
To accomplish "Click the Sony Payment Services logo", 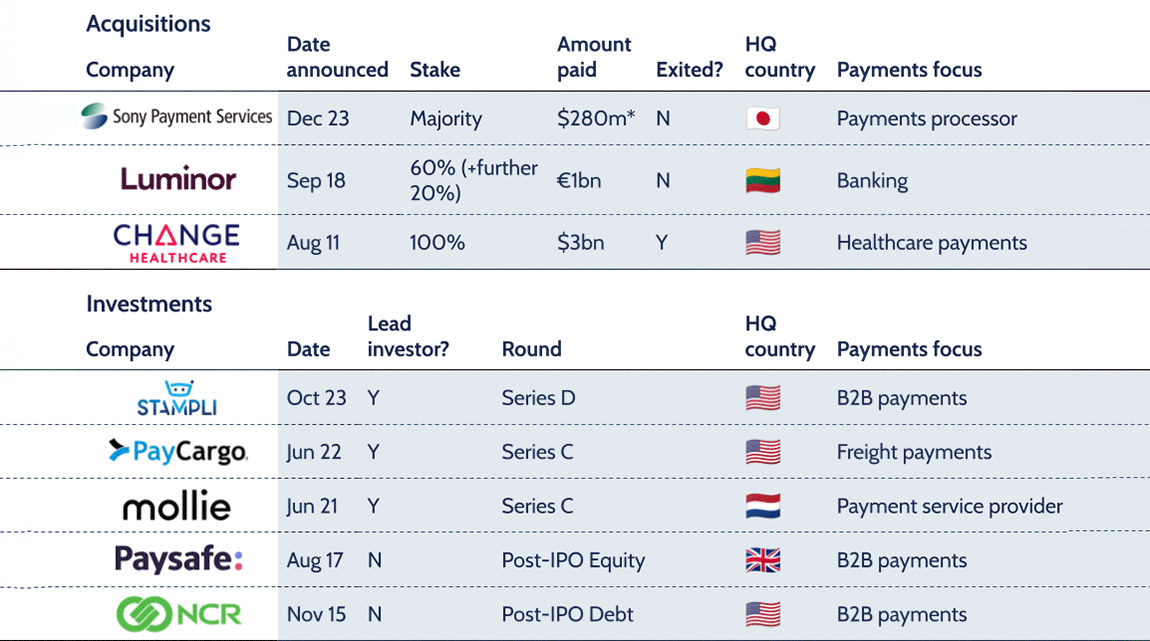I will (x=177, y=117).
